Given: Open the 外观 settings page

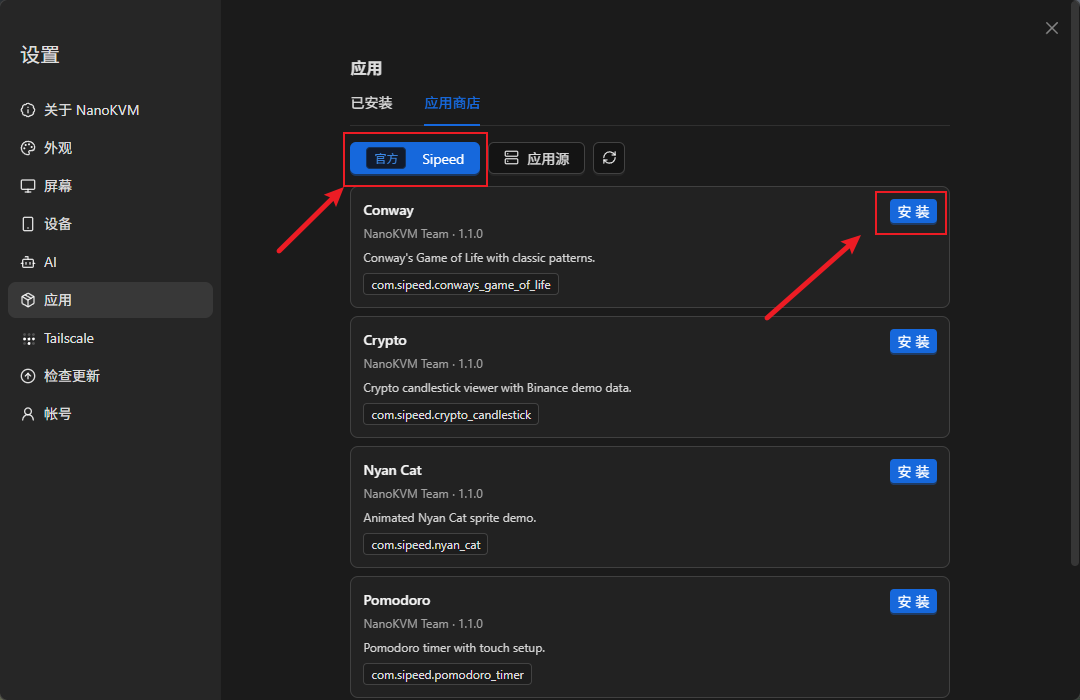Looking at the screenshot, I should pos(110,148).
